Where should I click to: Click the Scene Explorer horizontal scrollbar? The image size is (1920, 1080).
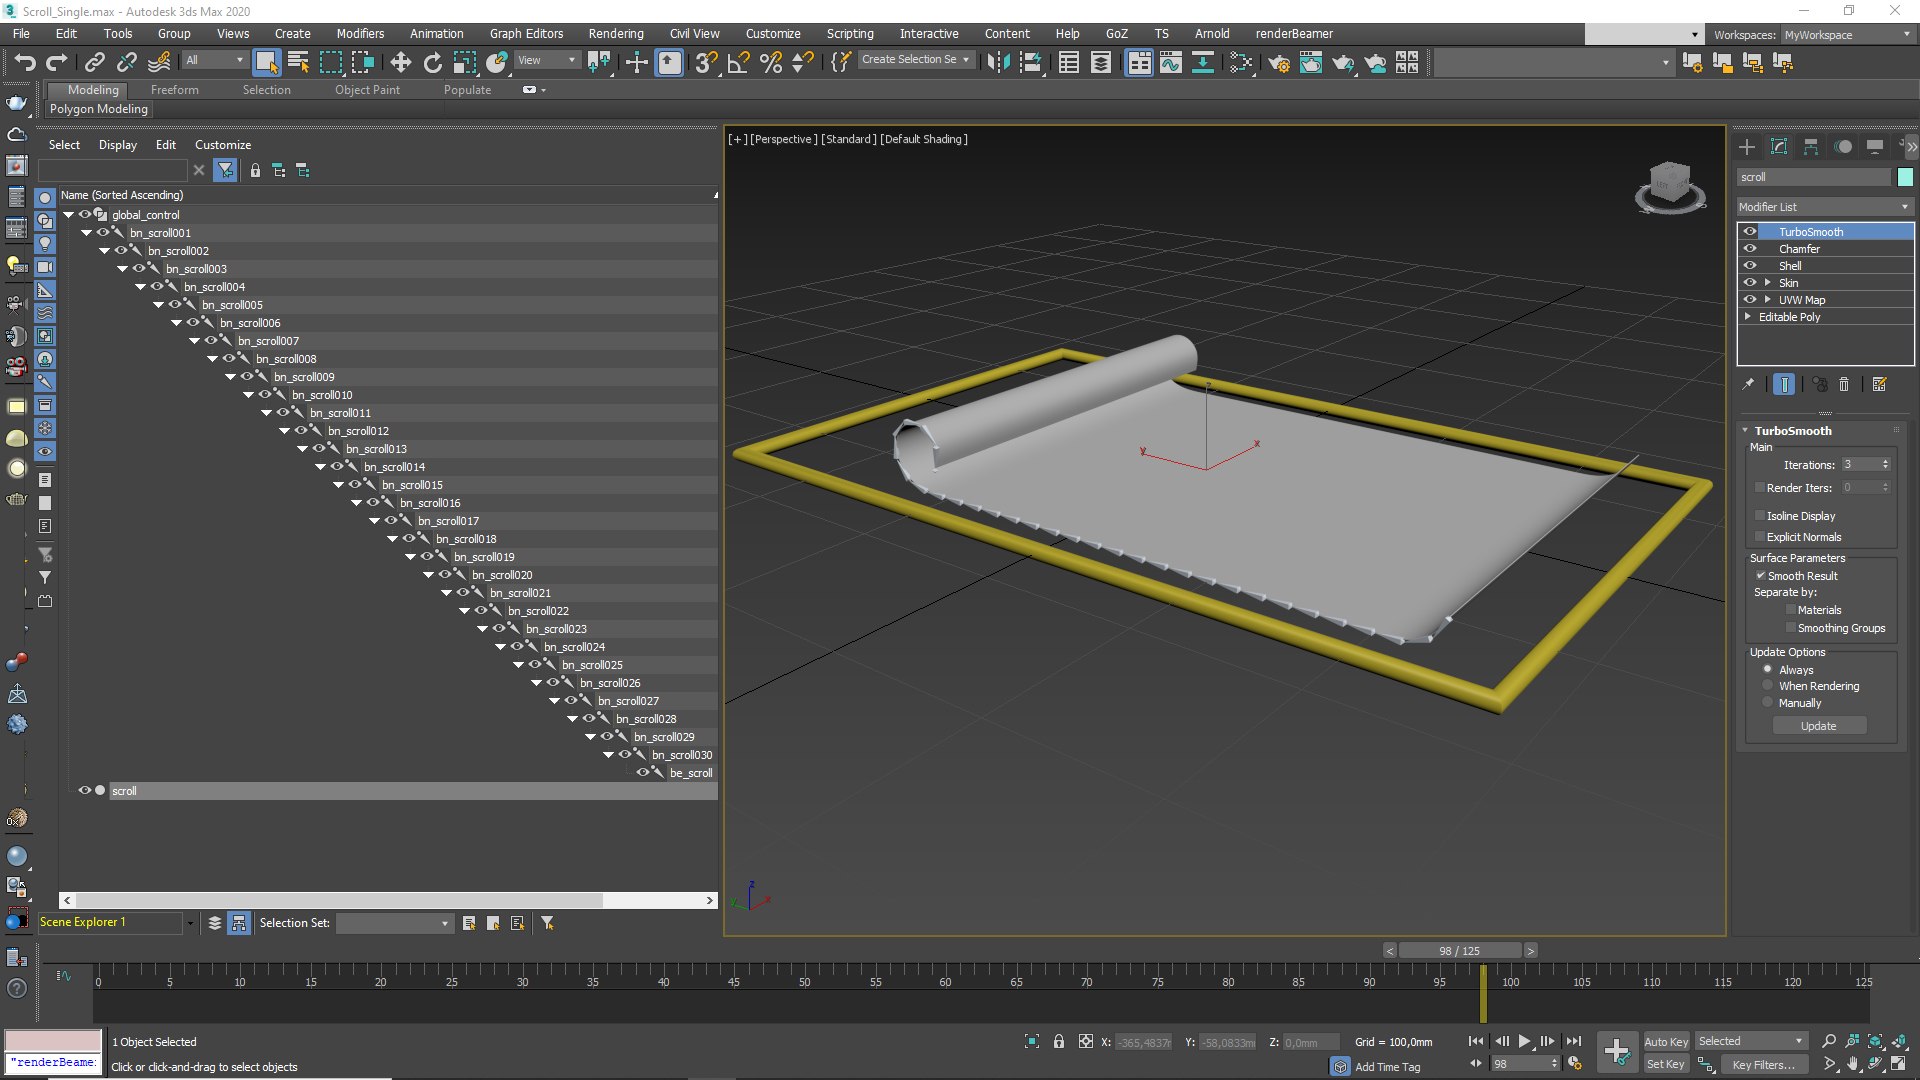tap(340, 900)
